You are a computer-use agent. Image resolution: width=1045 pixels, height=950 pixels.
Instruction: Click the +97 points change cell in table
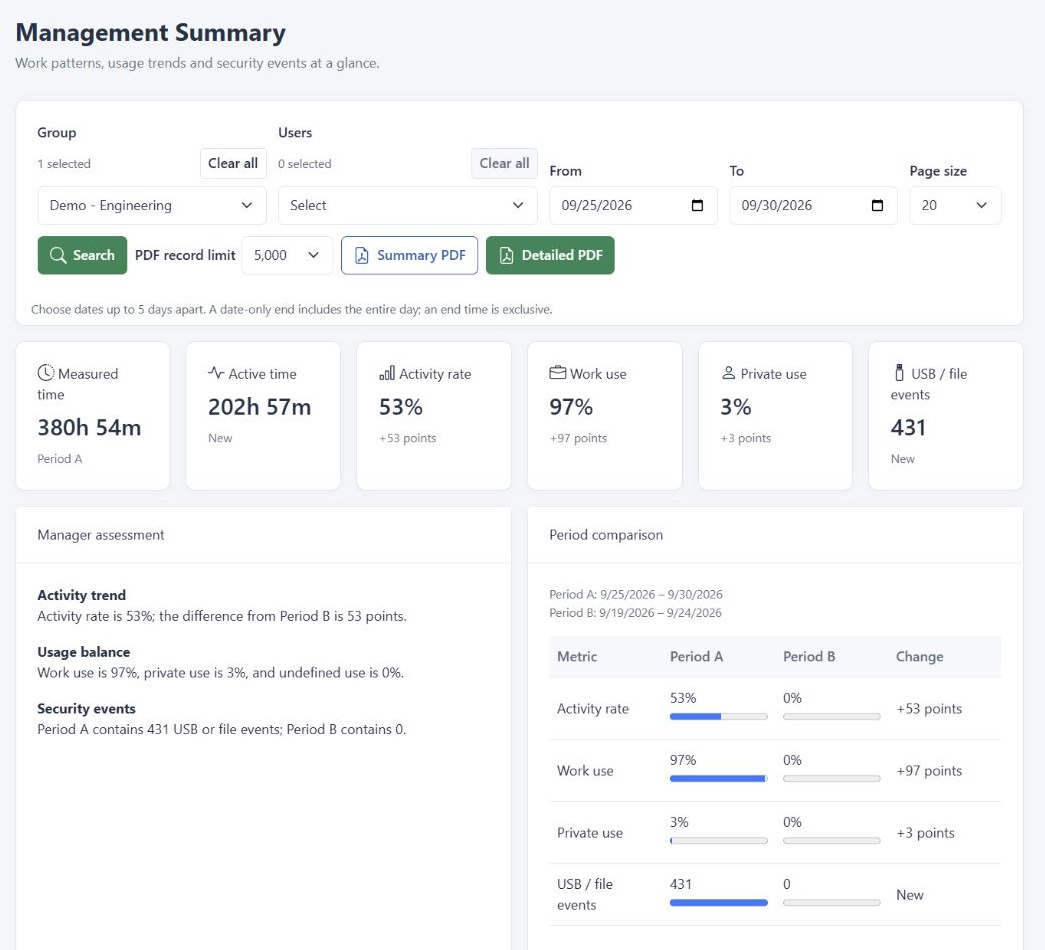(x=929, y=771)
